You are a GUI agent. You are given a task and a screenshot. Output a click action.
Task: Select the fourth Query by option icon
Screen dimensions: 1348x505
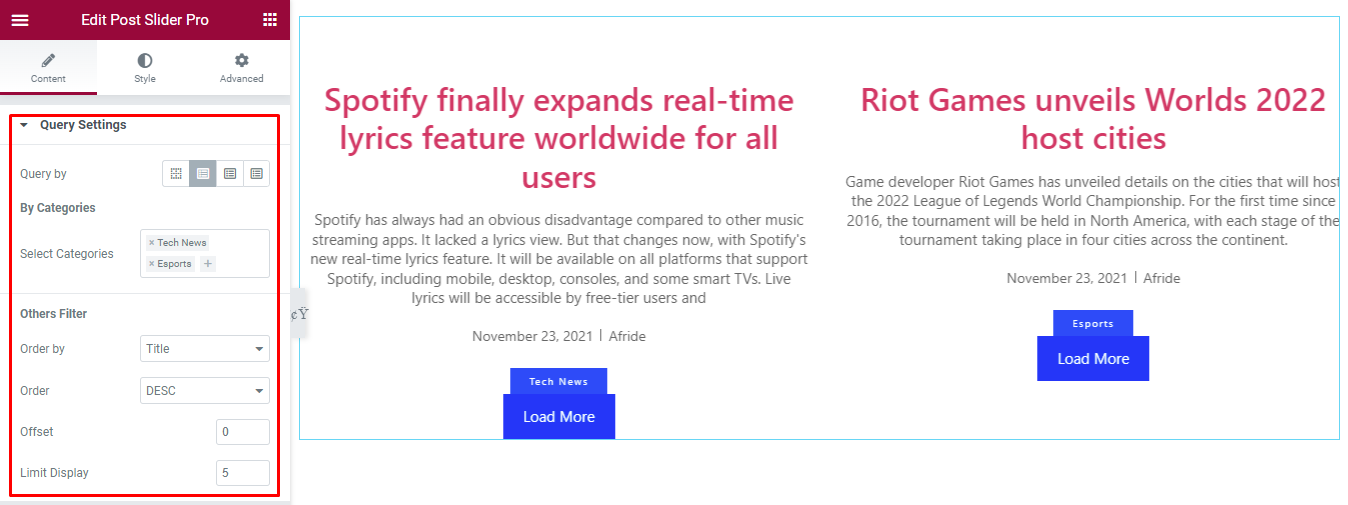tap(257, 174)
